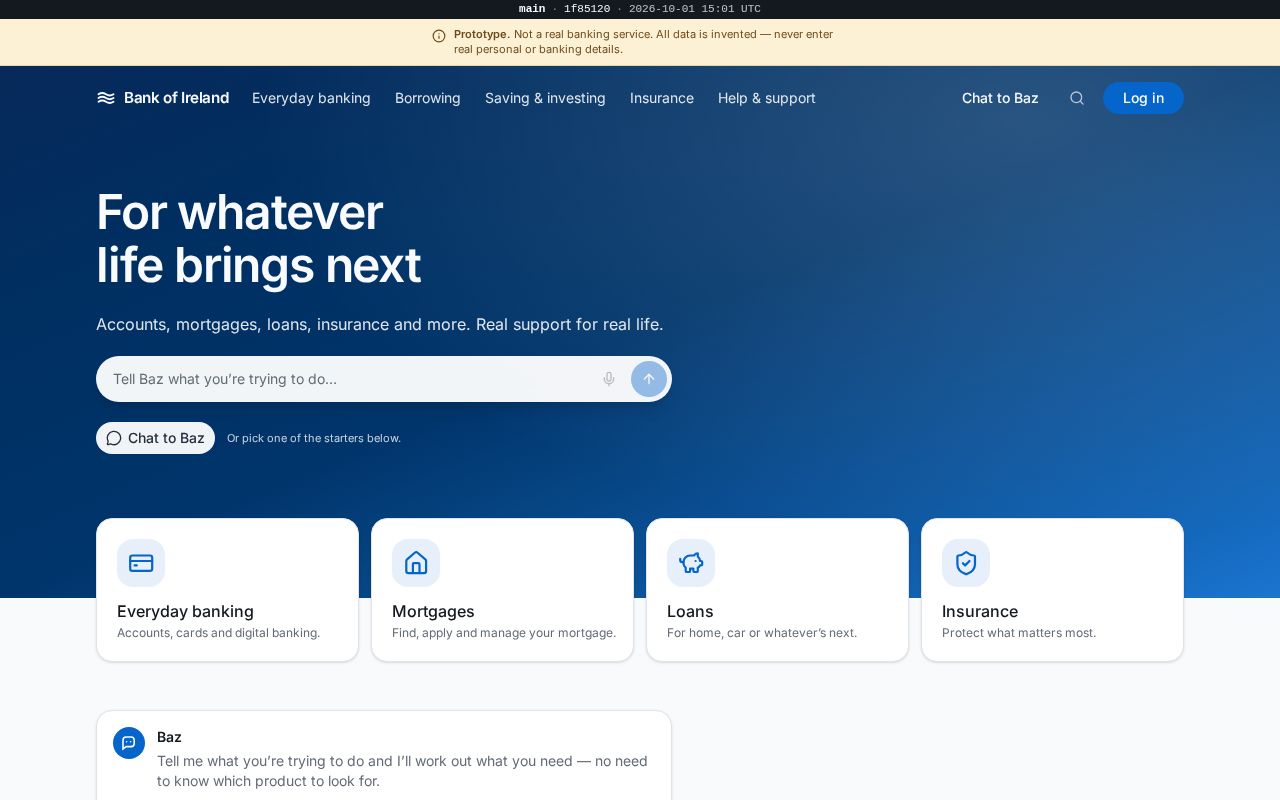The width and height of the screenshot is (1280, 800).
Task: Click the Bank of Ireland home link text
Action: point(176,98)
